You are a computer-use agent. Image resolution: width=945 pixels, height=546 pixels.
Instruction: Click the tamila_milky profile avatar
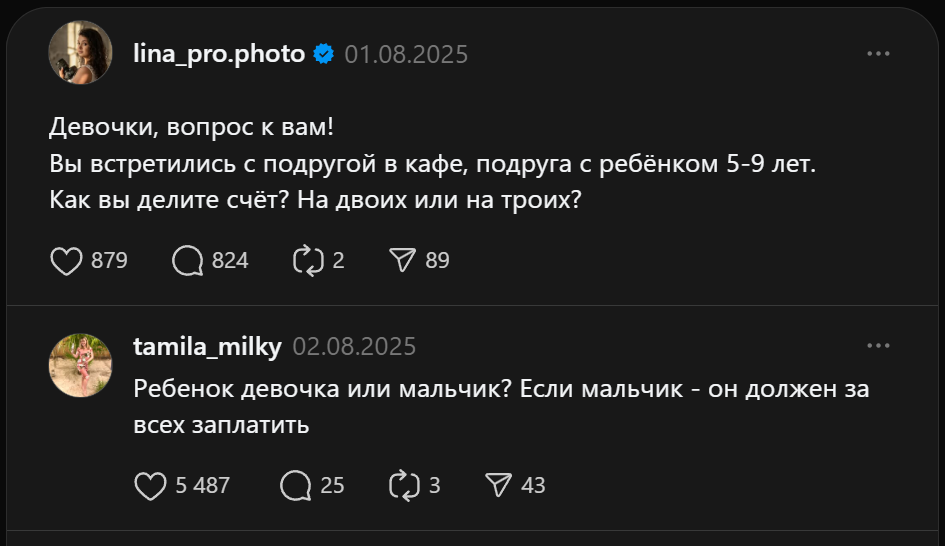80,366
